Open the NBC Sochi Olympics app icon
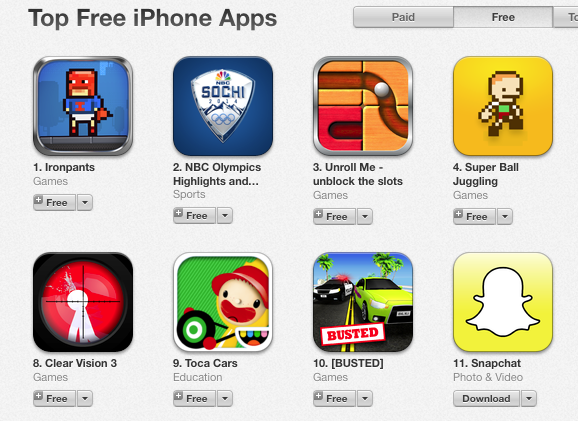The width and height of the screenshot is (578, 421). (223, 106)
